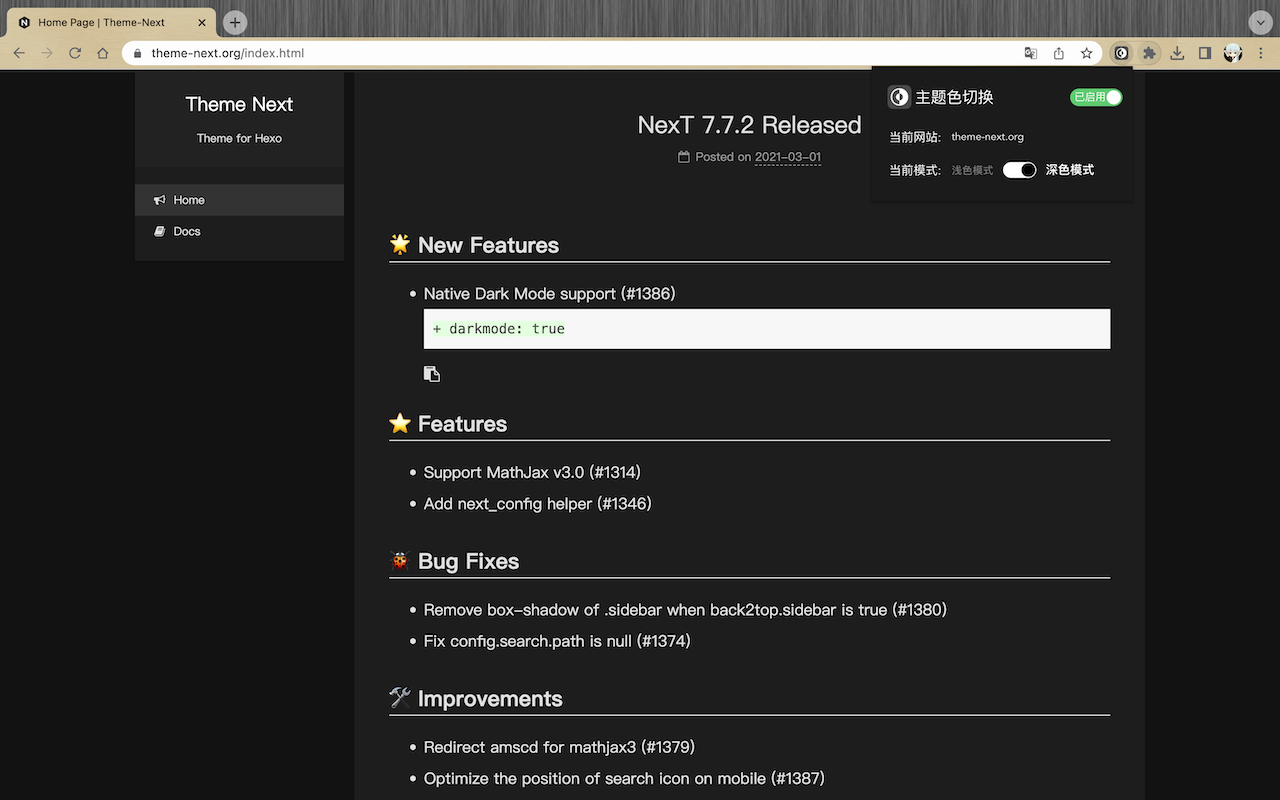Click 'Add next_config helper (#1346)' item
Viewport: 1280px width, 800px height.
[x=537, y=504]
